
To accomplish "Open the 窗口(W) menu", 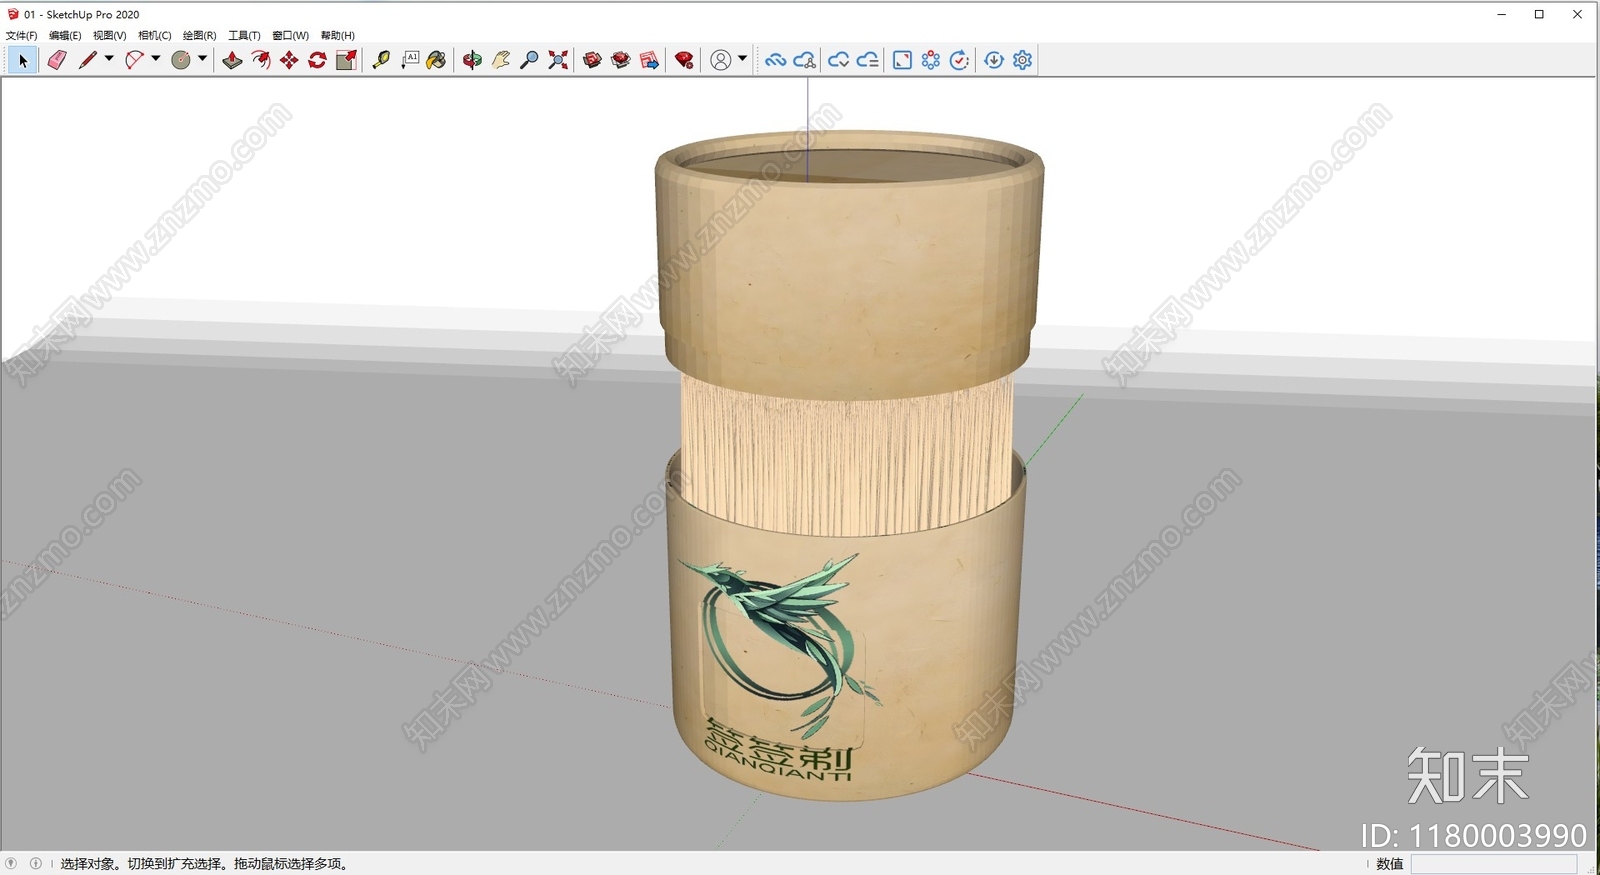I will [290, 35].
